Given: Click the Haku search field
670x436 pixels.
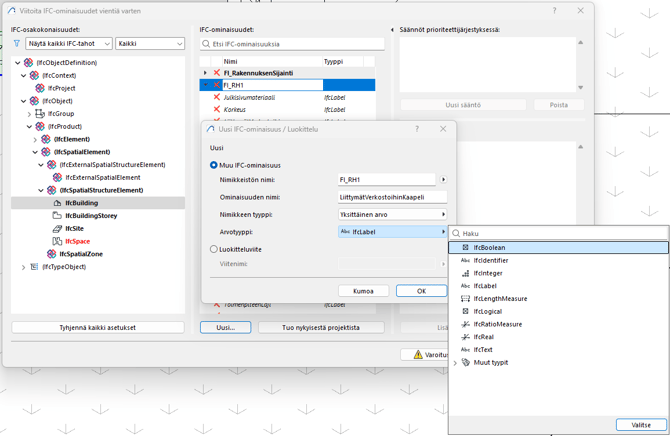Looking at the screenshot, I should tap(560, 234).
